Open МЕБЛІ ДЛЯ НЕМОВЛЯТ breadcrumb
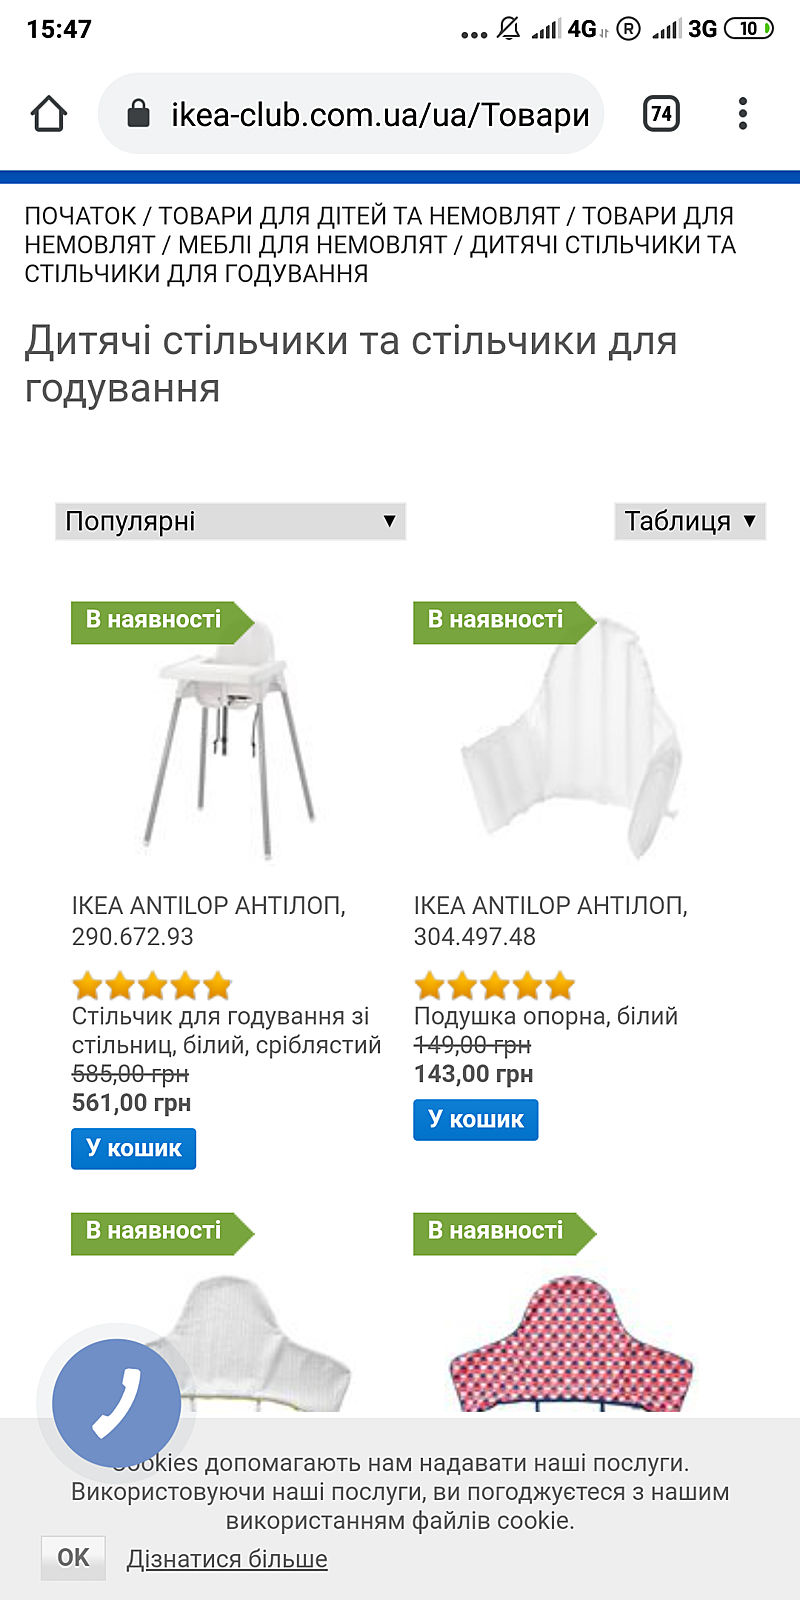 (x=312, y=245)
